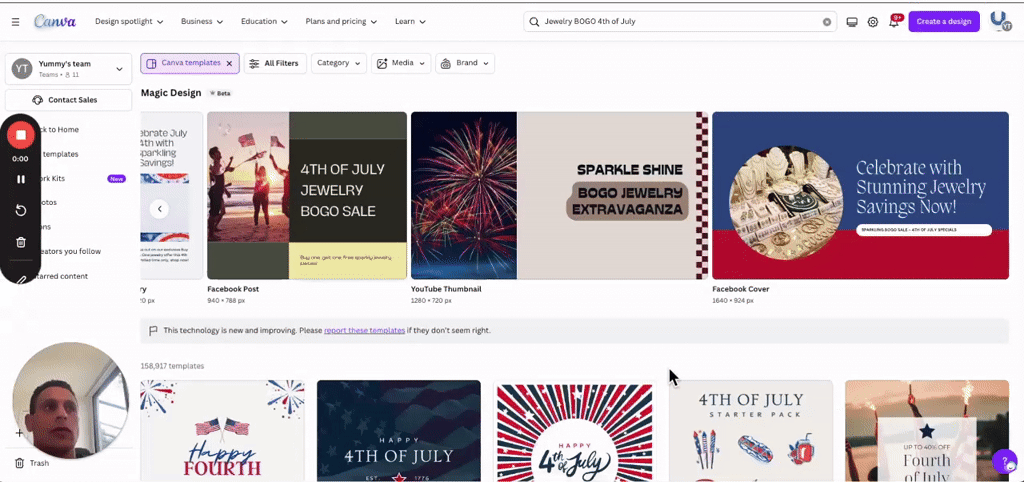
Task: Open the hamburger main menu
Action: [15, 22]
